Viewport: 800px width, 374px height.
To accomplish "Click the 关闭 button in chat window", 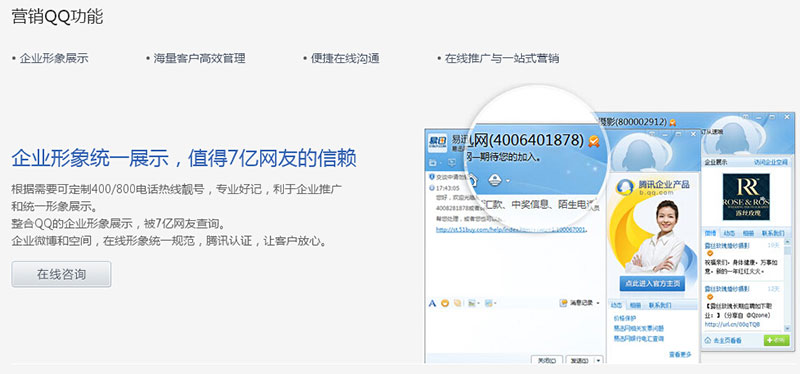I will pyautogui.click(x=547, y=360).
